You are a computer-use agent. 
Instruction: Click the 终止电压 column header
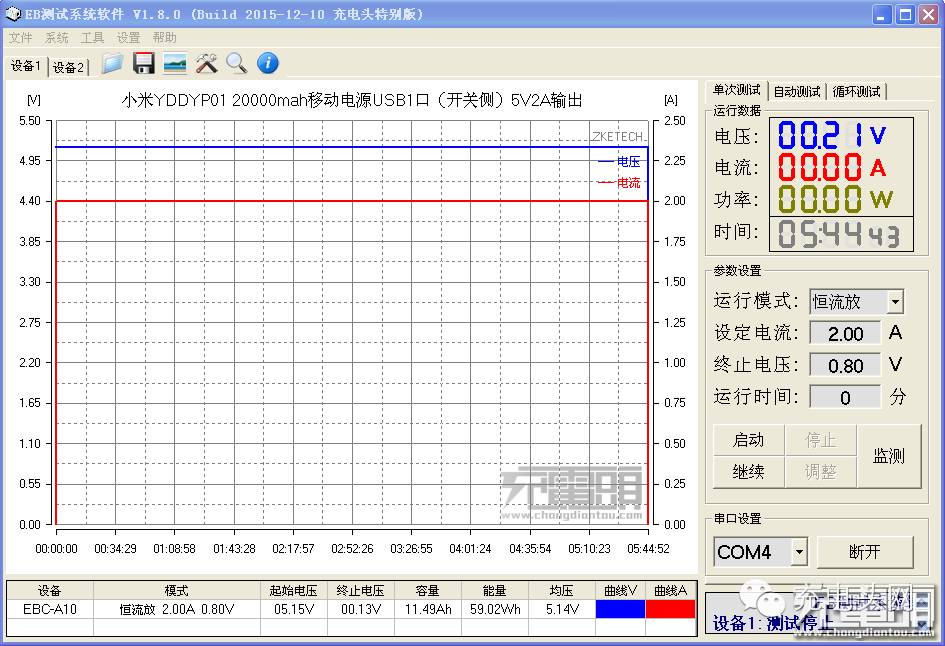tap(360, 591)
